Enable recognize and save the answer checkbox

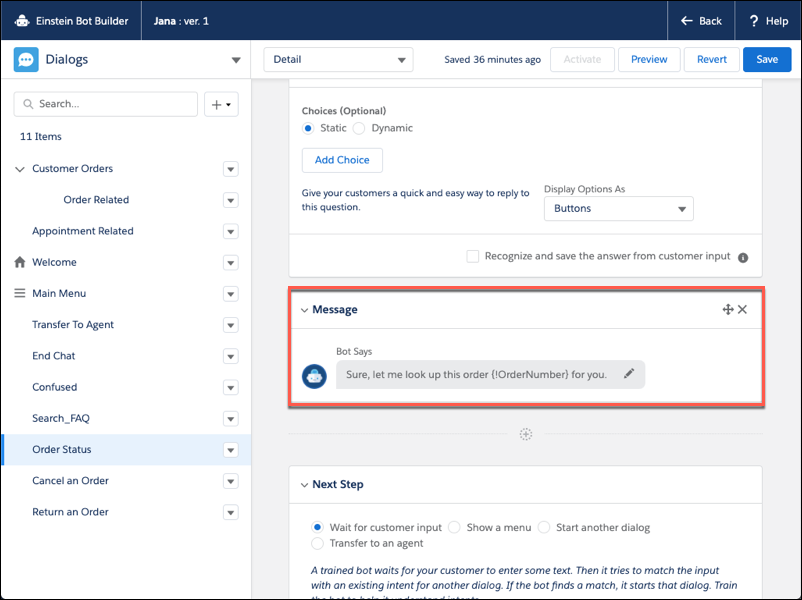tap(472, 256)
